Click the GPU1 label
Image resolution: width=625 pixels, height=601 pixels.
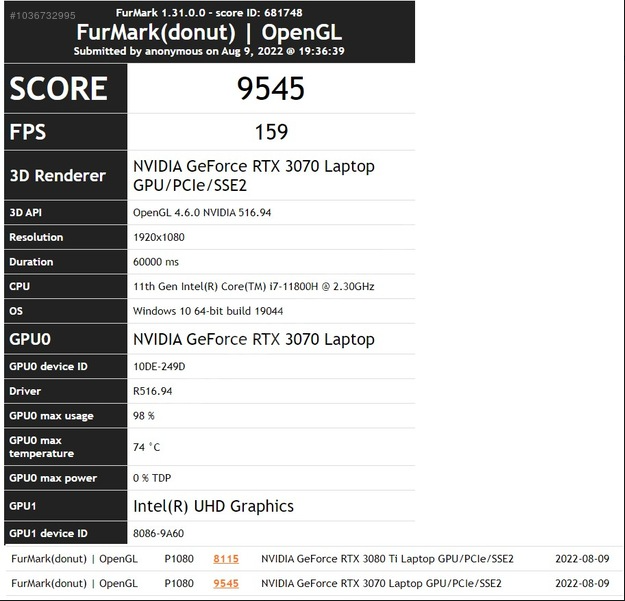[x=23, y=506]
